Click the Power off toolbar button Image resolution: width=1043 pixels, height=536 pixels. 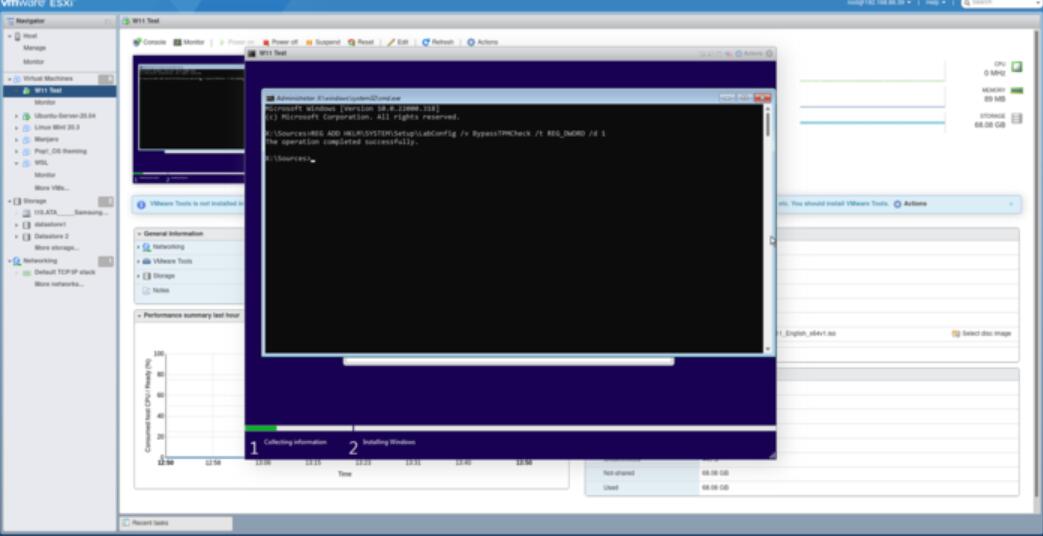click(280, 42)
